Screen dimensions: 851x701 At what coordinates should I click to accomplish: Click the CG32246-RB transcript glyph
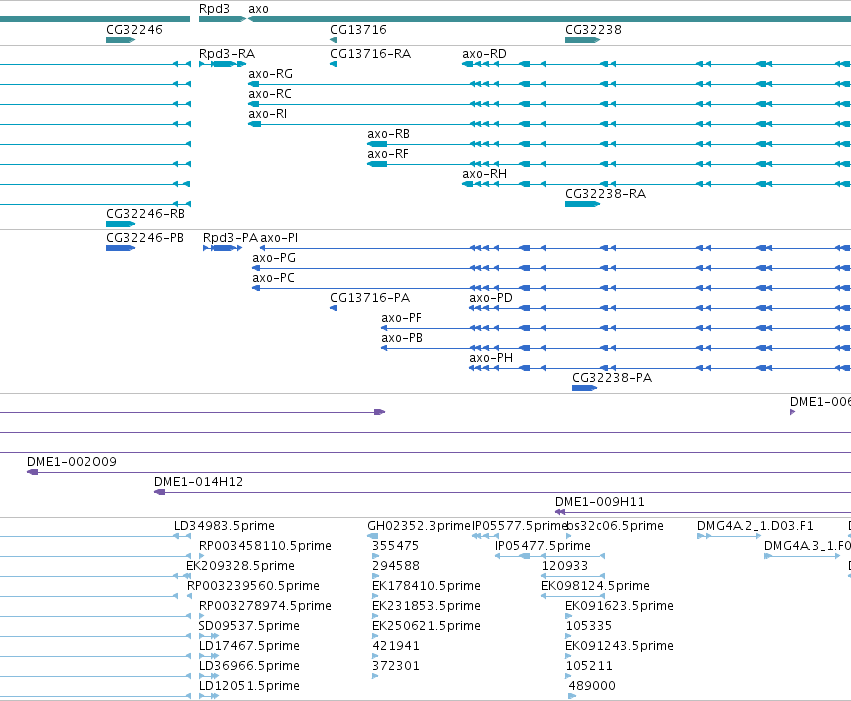click(x=120, y=224)
